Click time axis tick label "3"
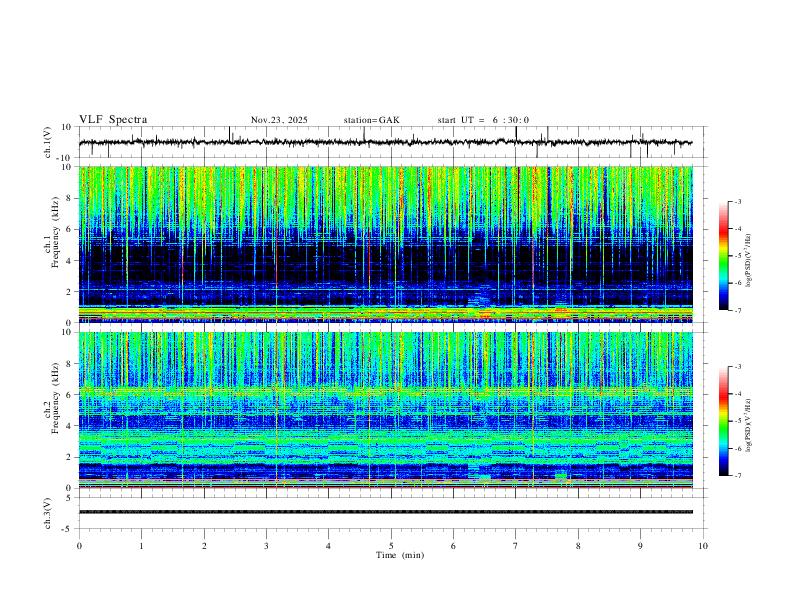792x612 pixels. (x=266, y=546)
